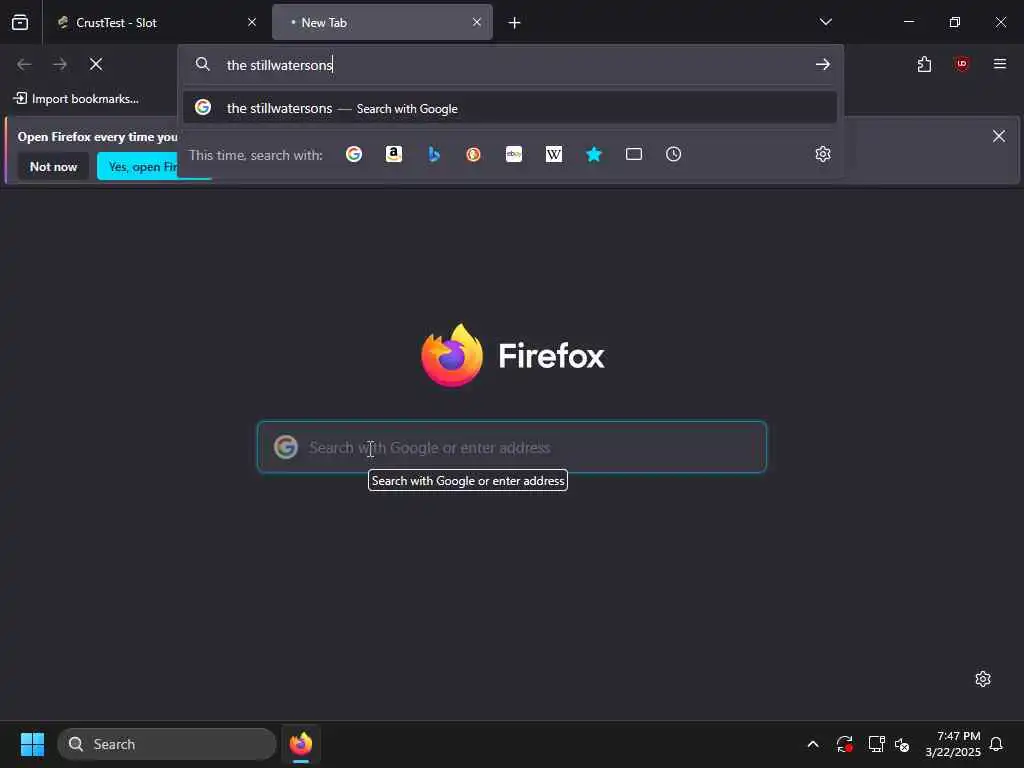Search bookmarks using the star icon

(594, 154)
